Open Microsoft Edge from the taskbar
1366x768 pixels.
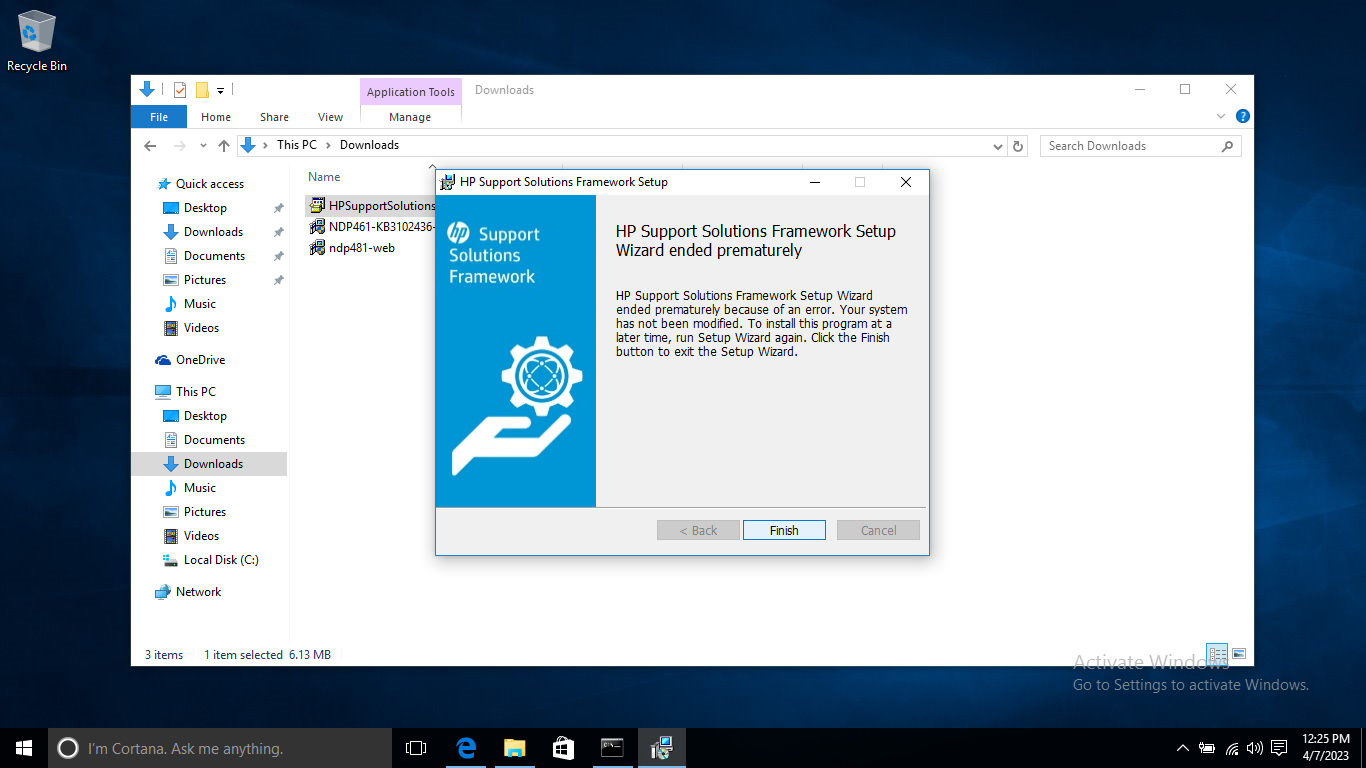(465, 747)
